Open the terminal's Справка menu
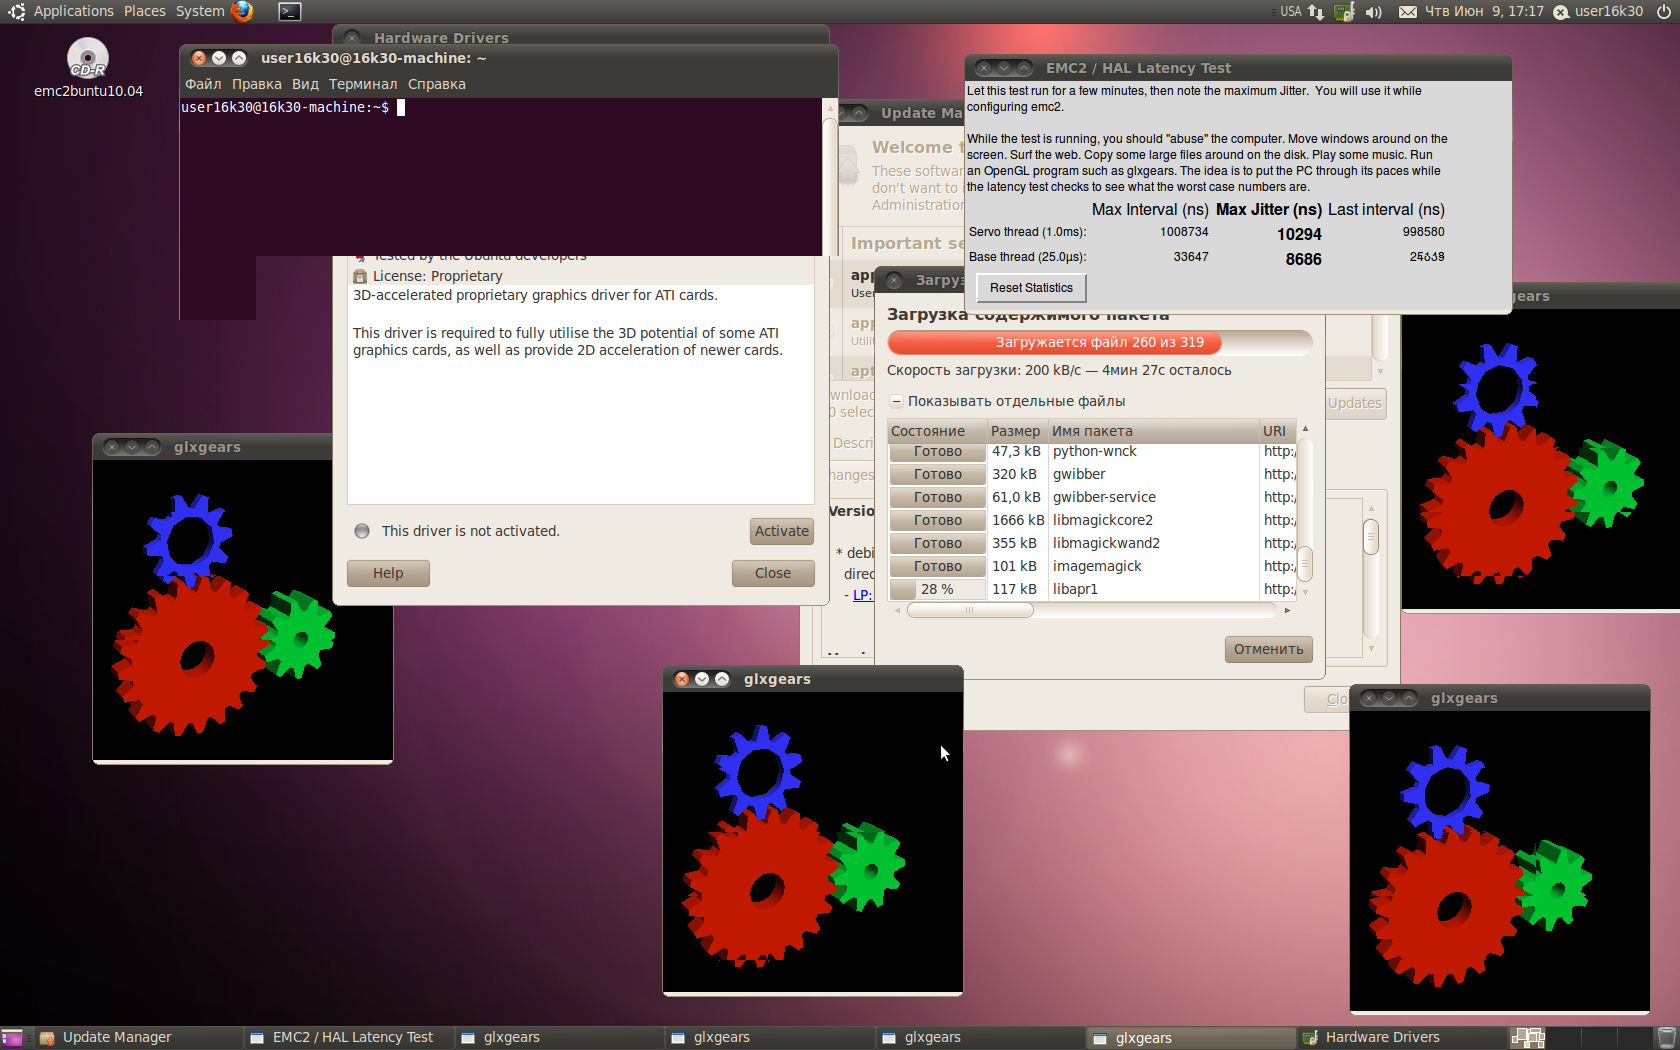 tap(437, 84)
